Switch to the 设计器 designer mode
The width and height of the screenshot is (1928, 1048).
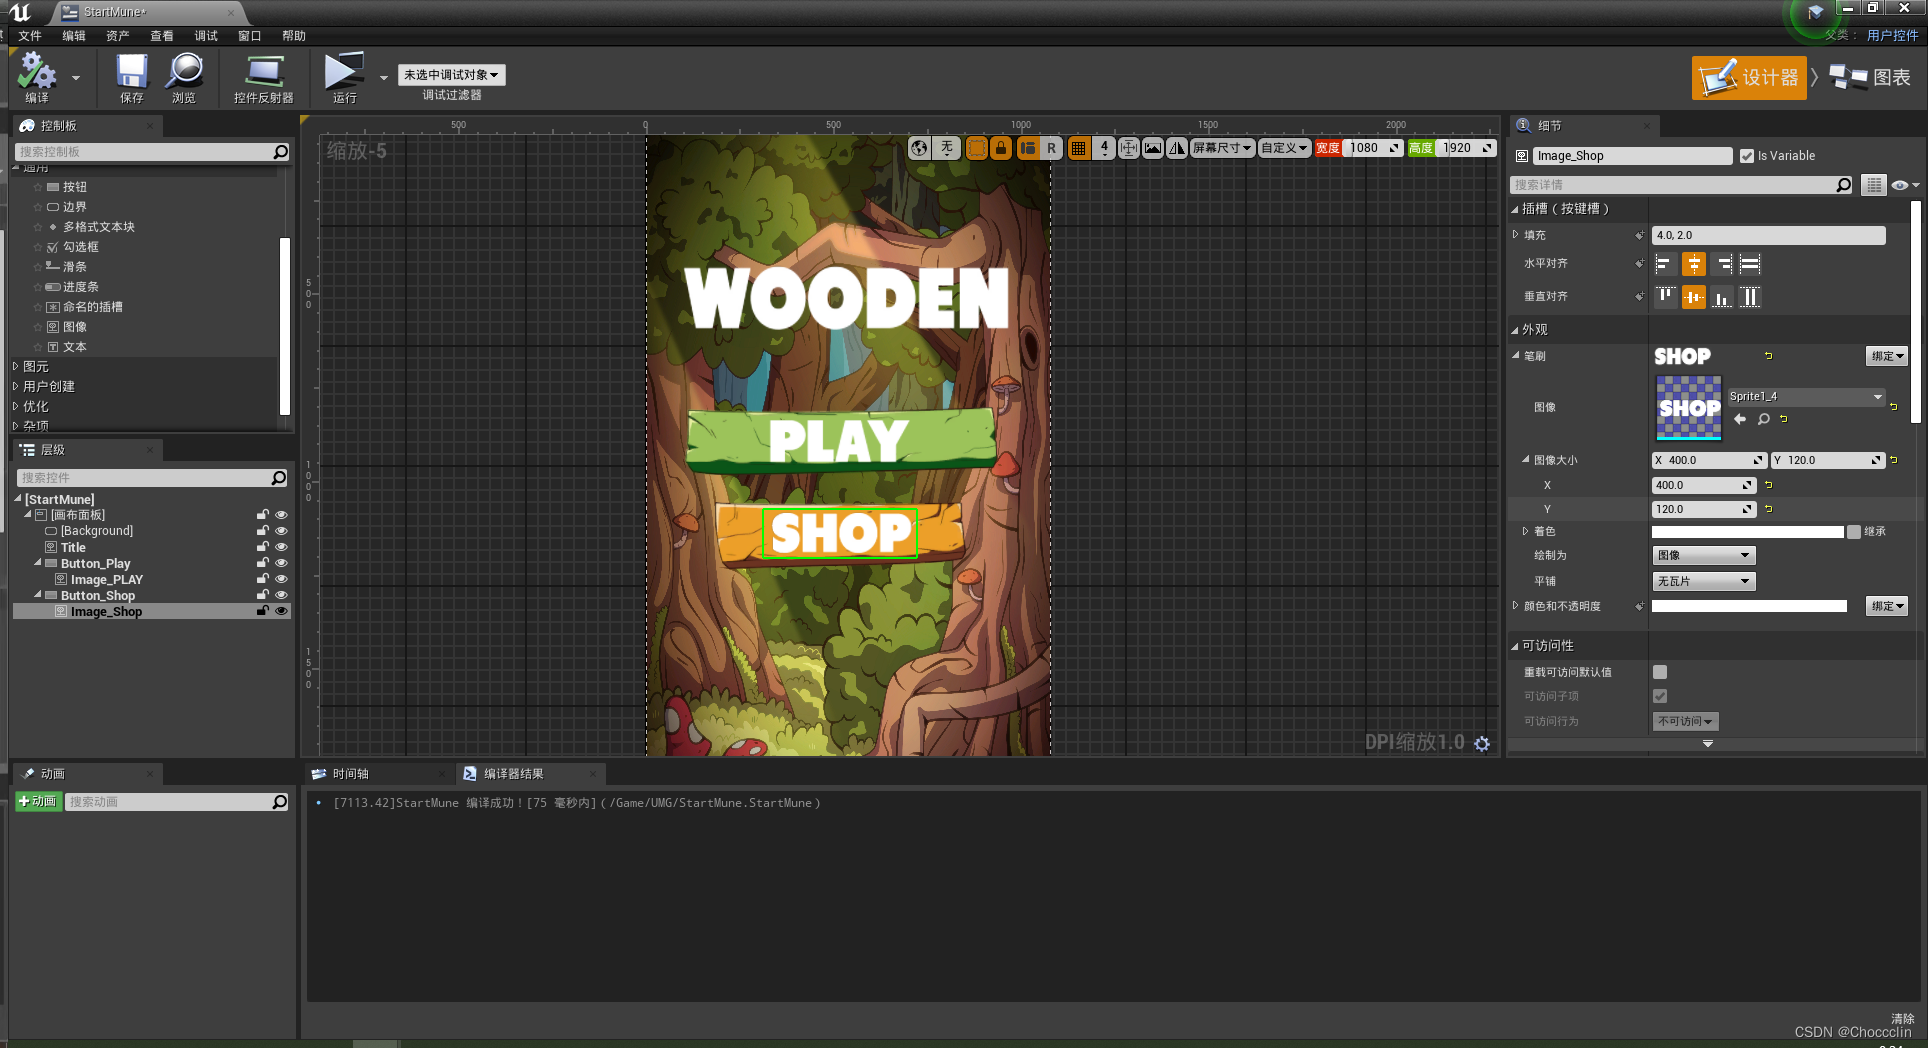pyautogui.click(x=1750, y=78)
